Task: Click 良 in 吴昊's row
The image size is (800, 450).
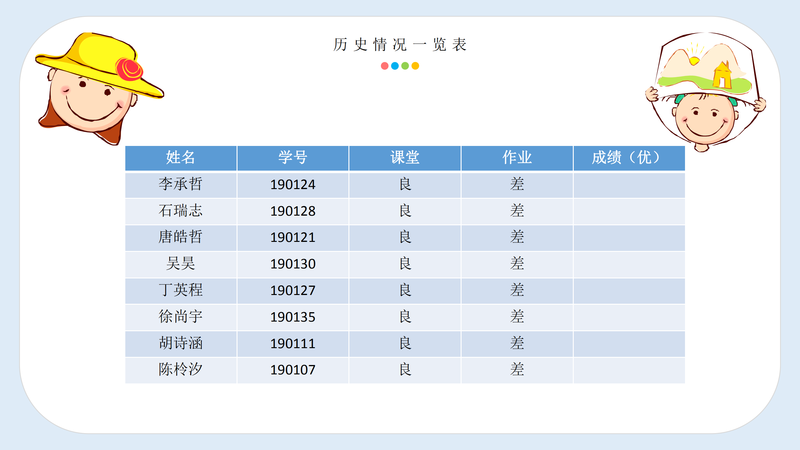Action: [x=405, y=264]
